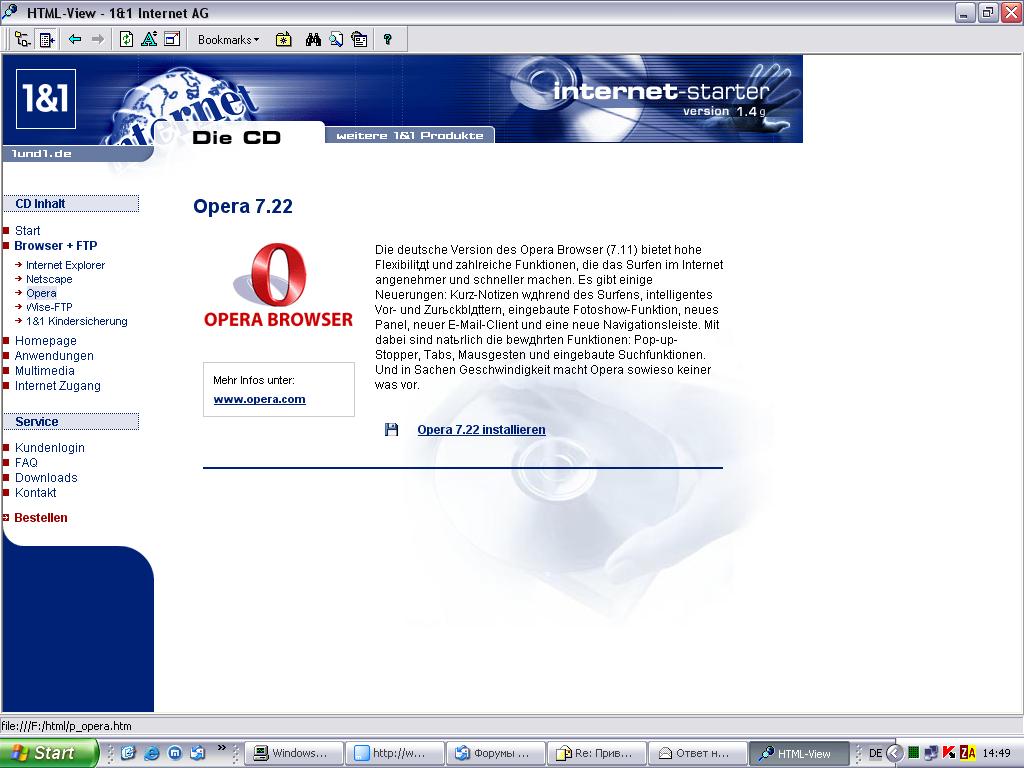Click the tree structure toolbar icon
Screen dimensions: 1024x768
(x=22, y=40)
